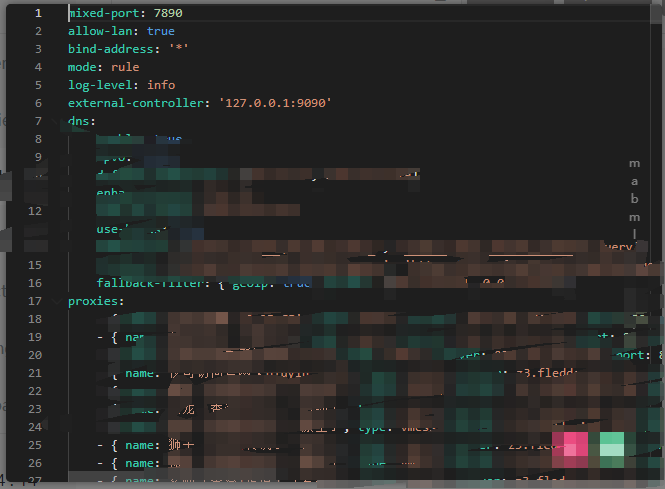The height and width of the screenshot is (489, 665).
Task: Click the fallback-filter key on line 16
Action: (150, 283)
